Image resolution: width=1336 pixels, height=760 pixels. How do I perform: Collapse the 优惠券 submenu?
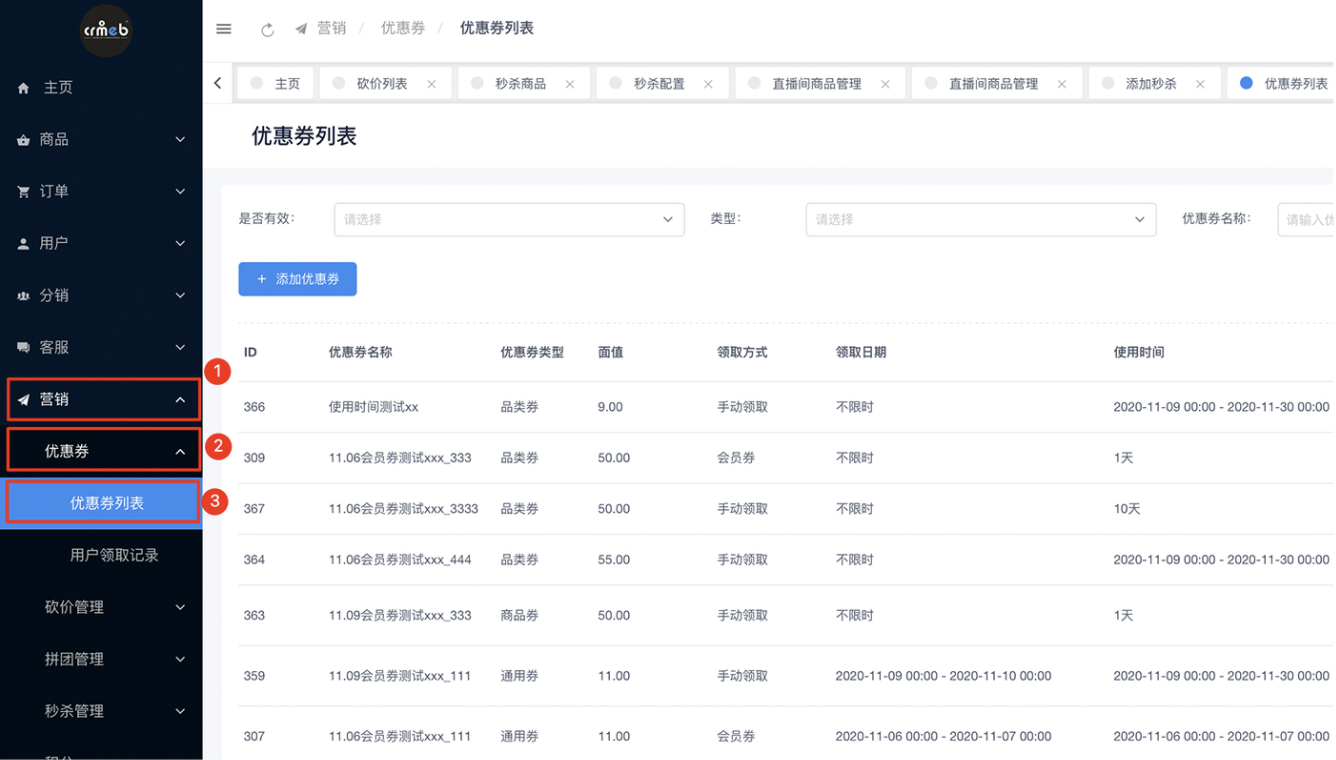click(x=101, y=452)
